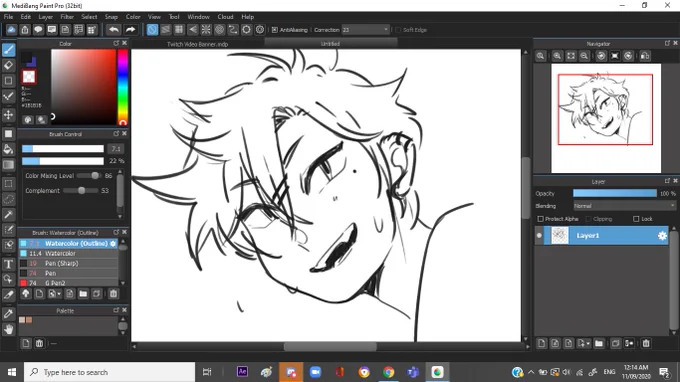This screenshot has height=382, width=680.
Task: Enable Protect Alpha checkbox
Action: tap(540, 219)
